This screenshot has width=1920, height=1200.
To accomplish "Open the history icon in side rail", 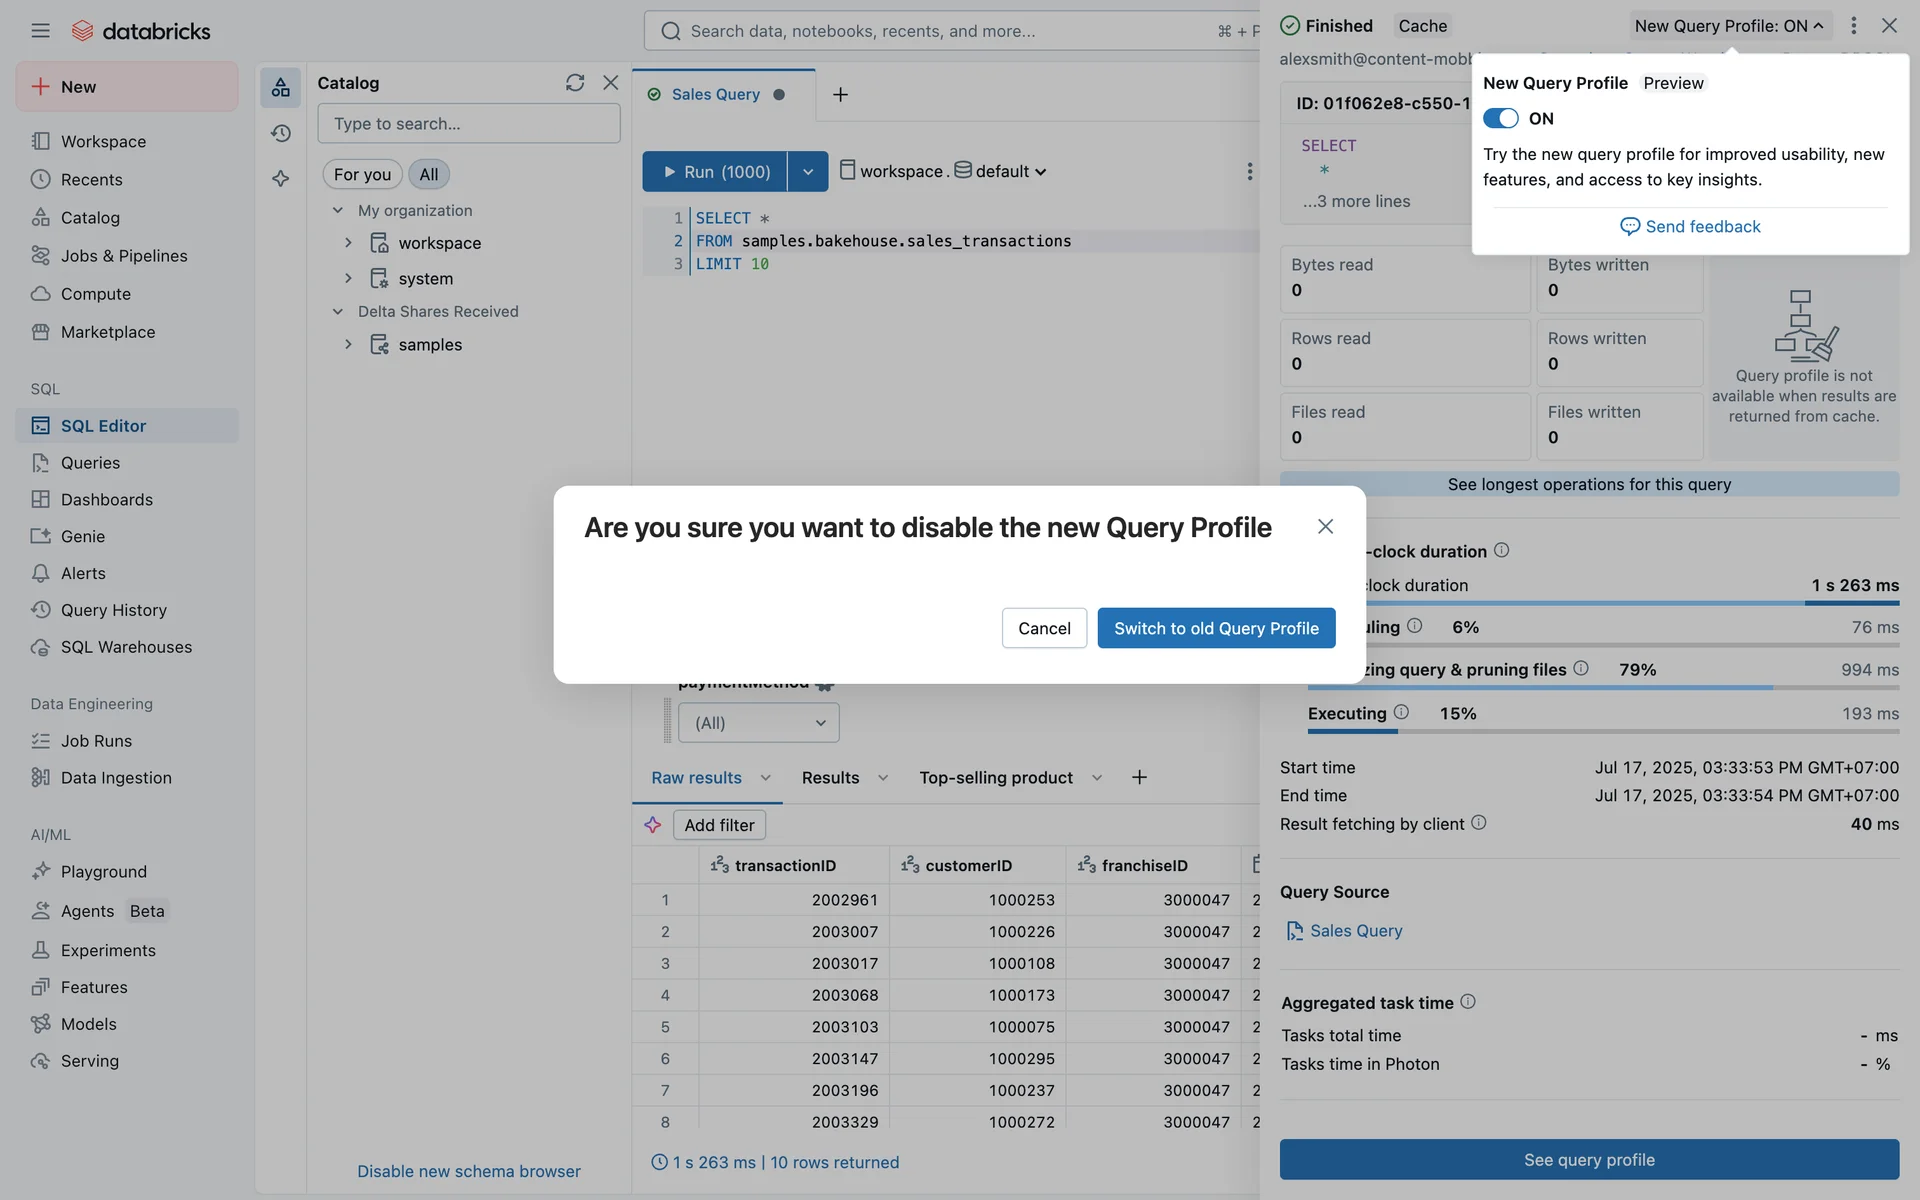I will 281,133.
